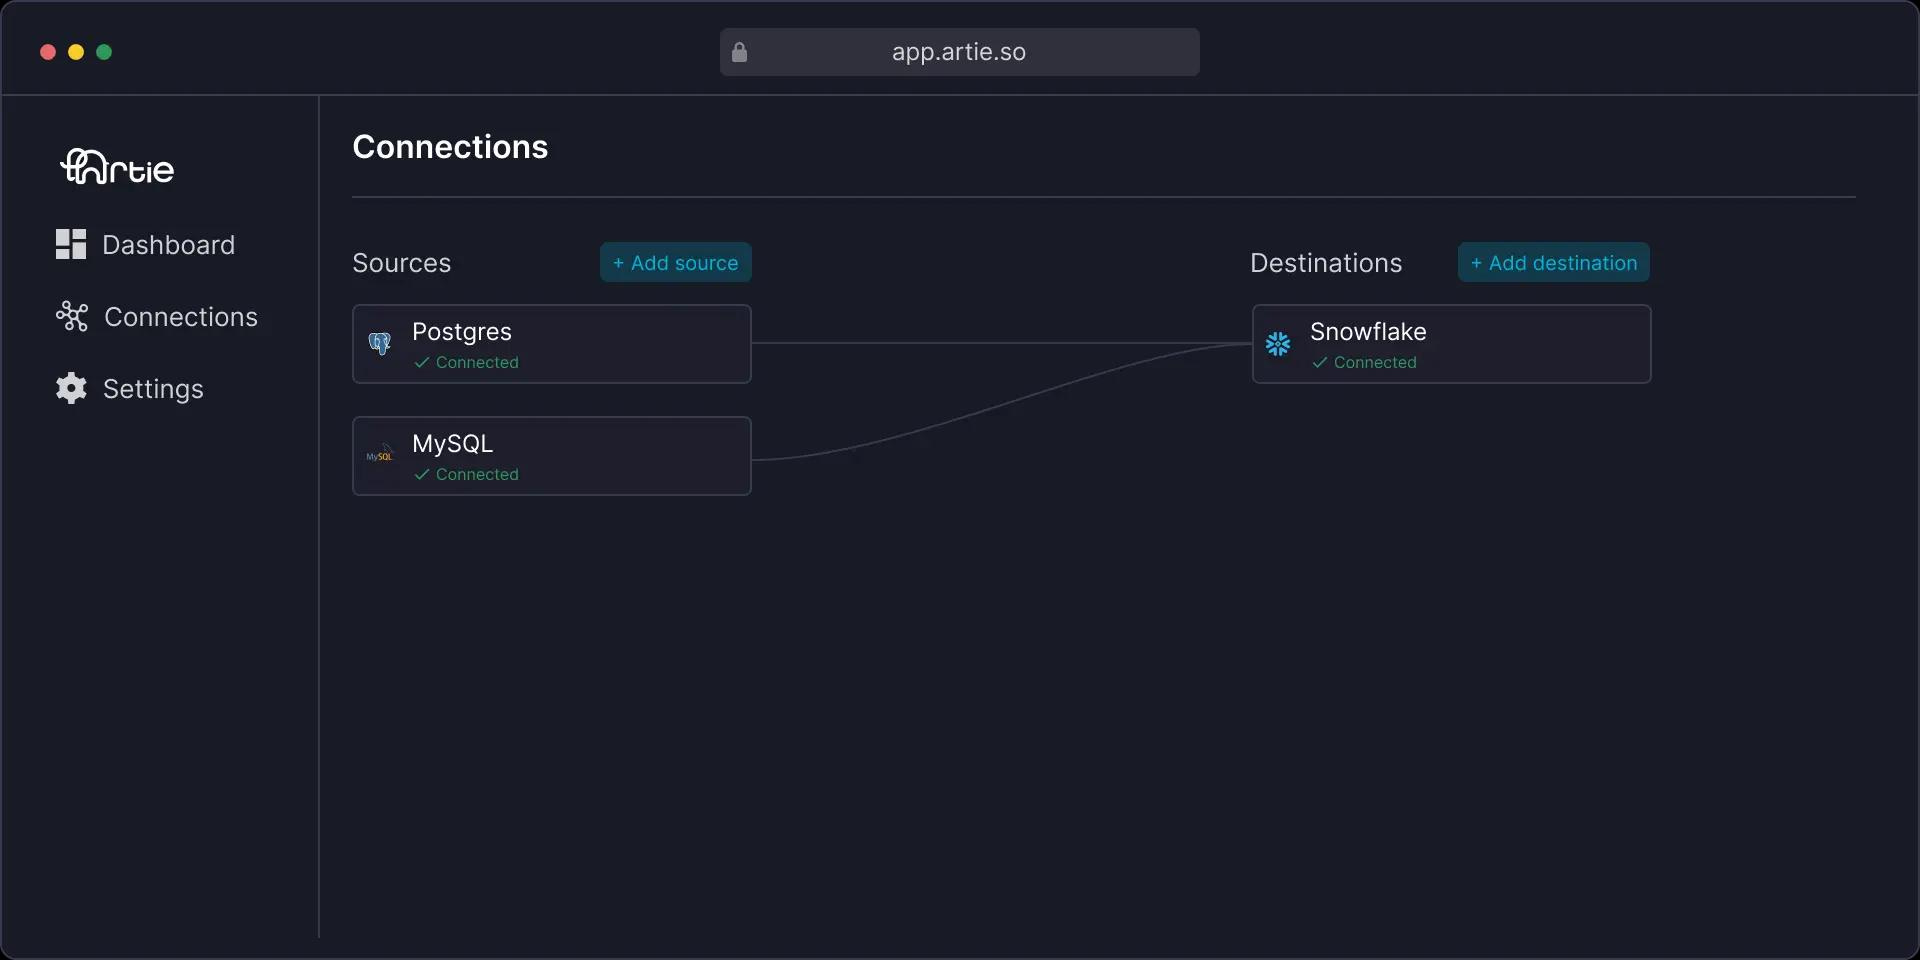The height and width of the screenshot is (960, 1920).
Task: Open the Connections sidebar menu item
Action: tap(157, 316)
